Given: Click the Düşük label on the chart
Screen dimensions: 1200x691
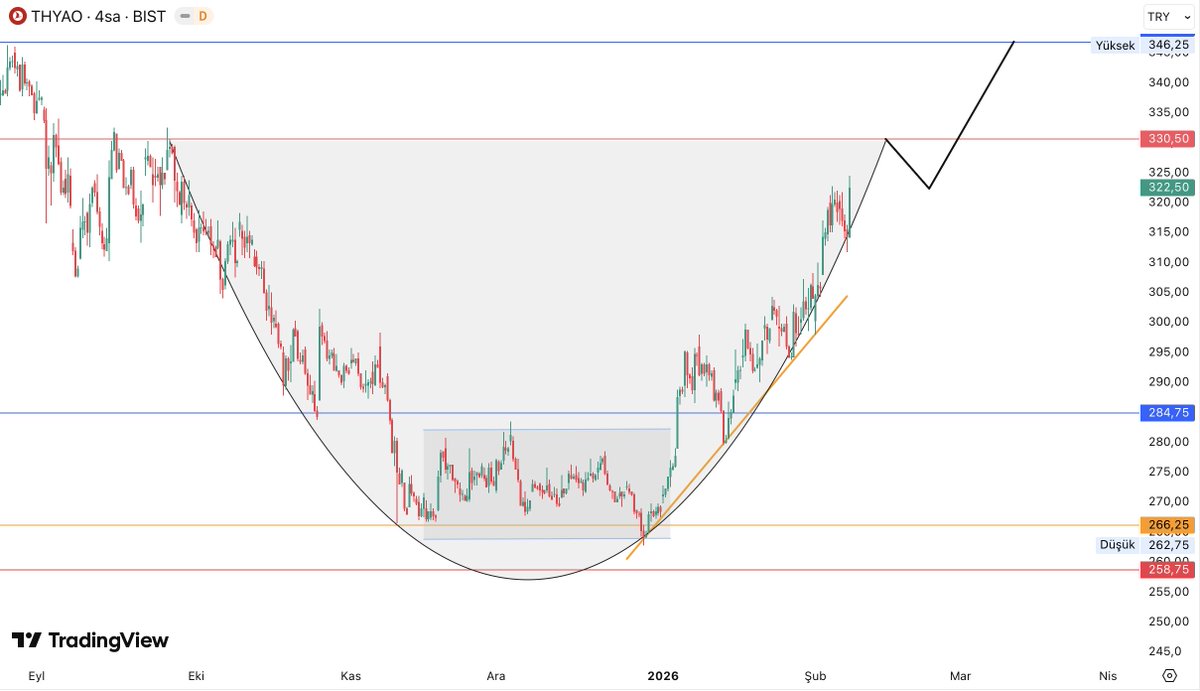Looking at the screenshot, I should [x=1116, y=544].
